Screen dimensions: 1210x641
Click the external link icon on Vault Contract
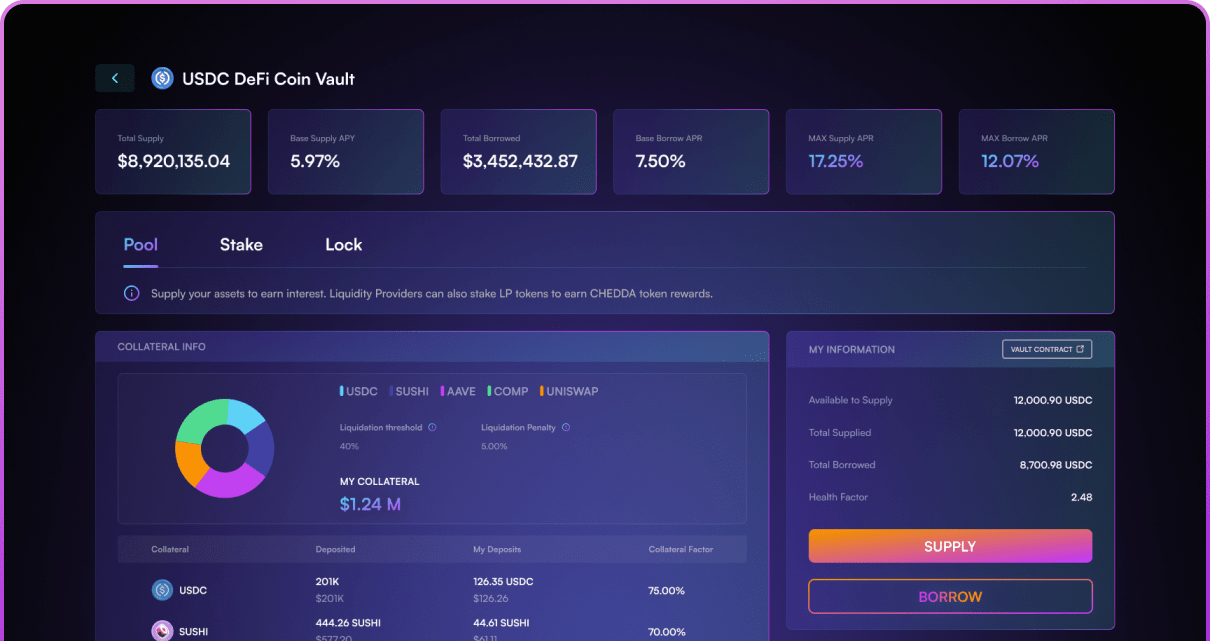[1083, 349]
